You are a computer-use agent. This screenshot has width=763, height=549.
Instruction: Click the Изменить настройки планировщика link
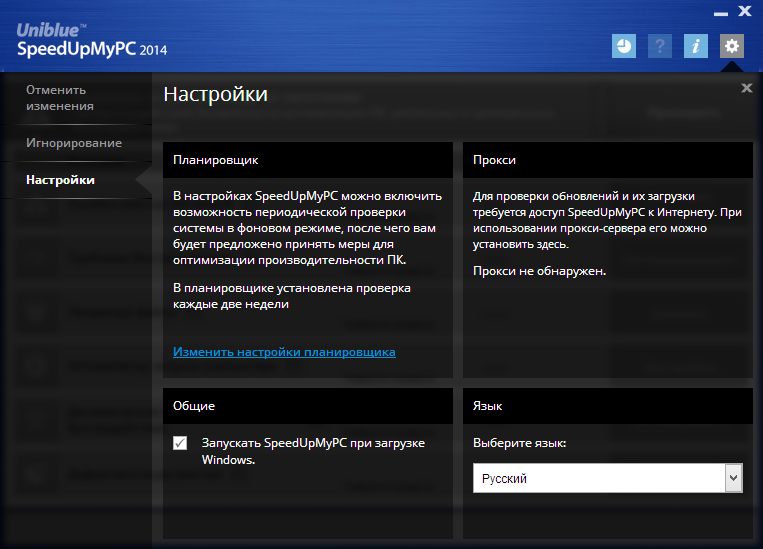pyautogui.click(x=284, y=351)
